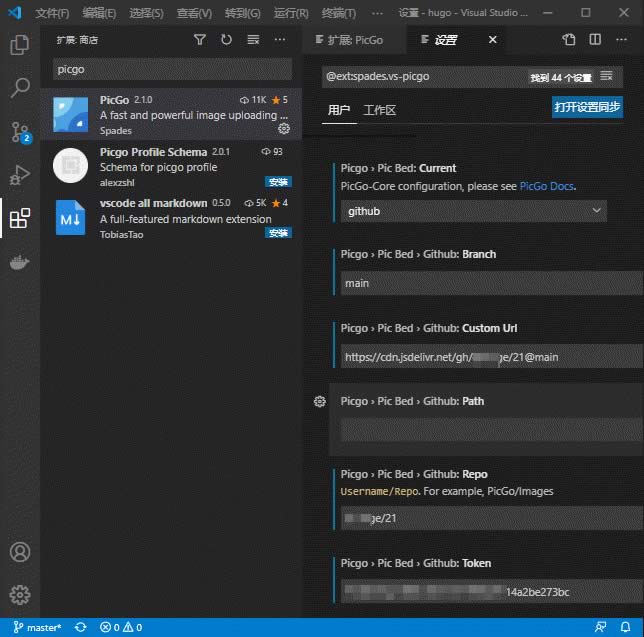This screenshot has height=637, width=644.
Task: Open the Run and Debug view
Action: (19, 175)
